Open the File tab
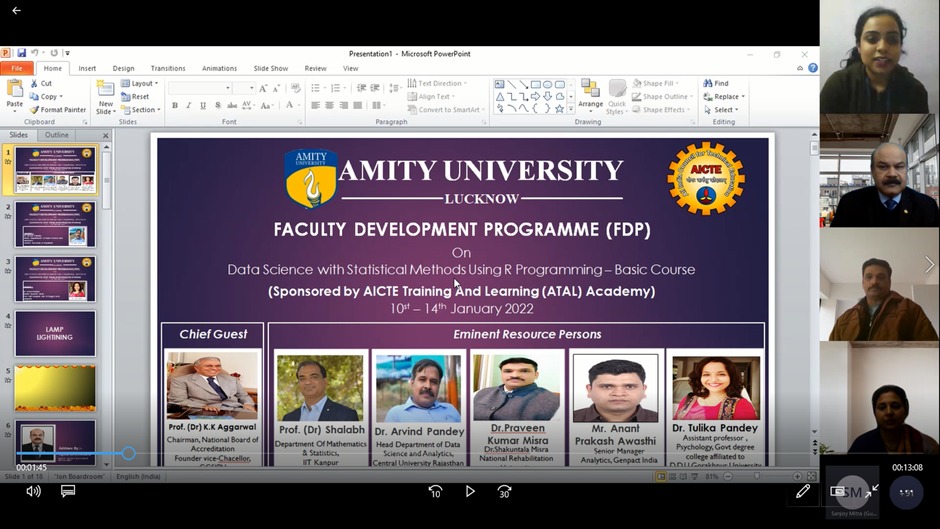The width and height of the screenshot is (940, 529). (17, 68)
